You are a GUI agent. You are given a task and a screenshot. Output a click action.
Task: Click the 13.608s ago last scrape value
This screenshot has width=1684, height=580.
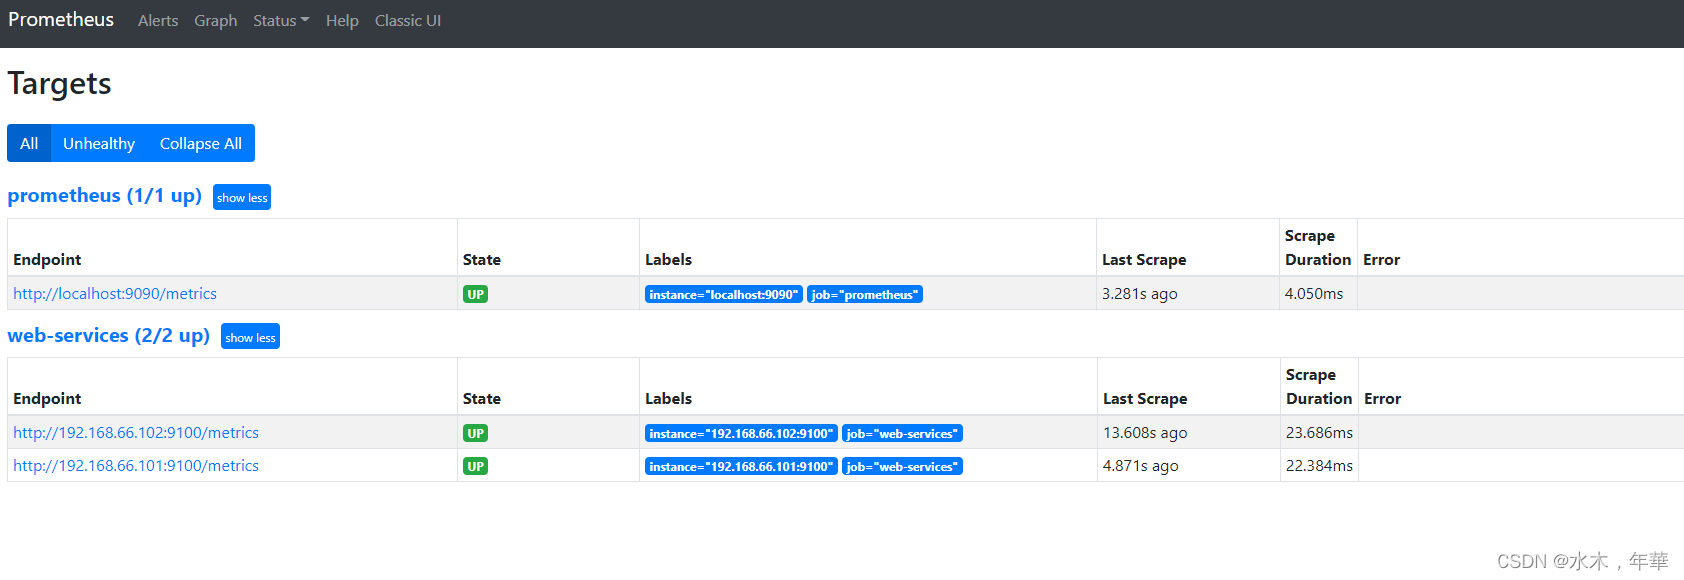pyautogui.click(x=1145, y=433)
